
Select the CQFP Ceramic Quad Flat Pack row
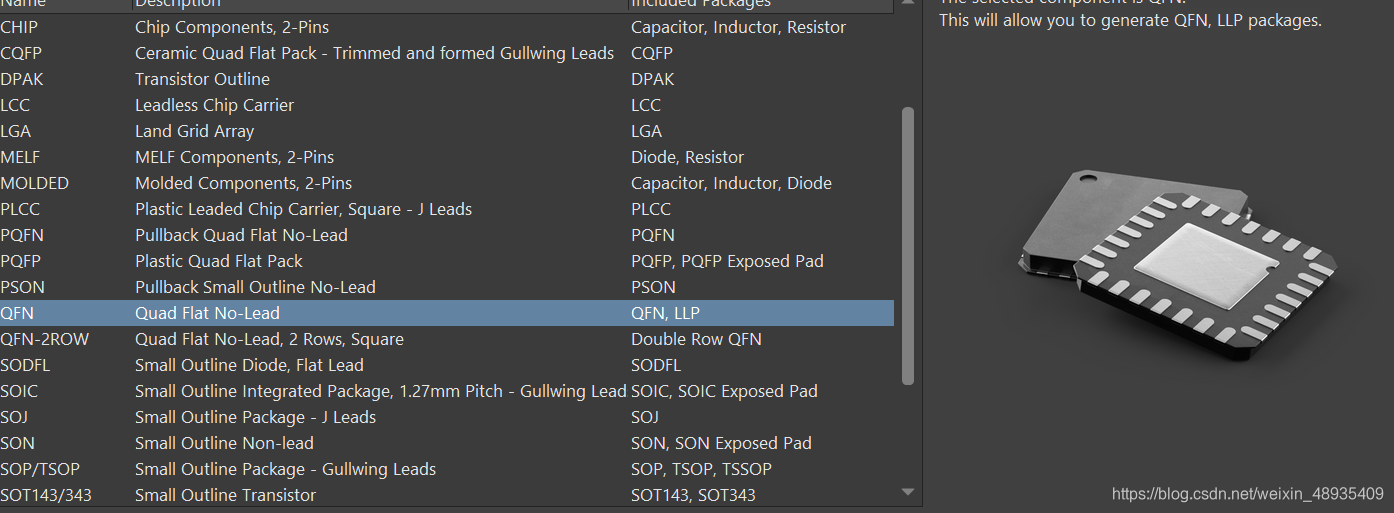(374, 53)
